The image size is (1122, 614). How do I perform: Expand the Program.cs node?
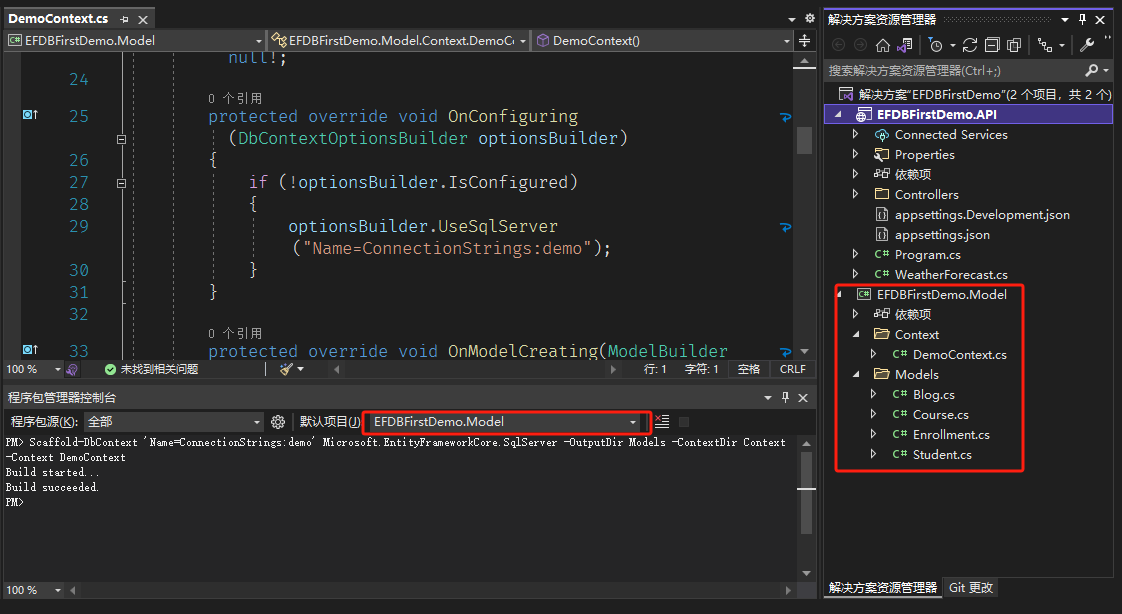(x=855, y=254)
